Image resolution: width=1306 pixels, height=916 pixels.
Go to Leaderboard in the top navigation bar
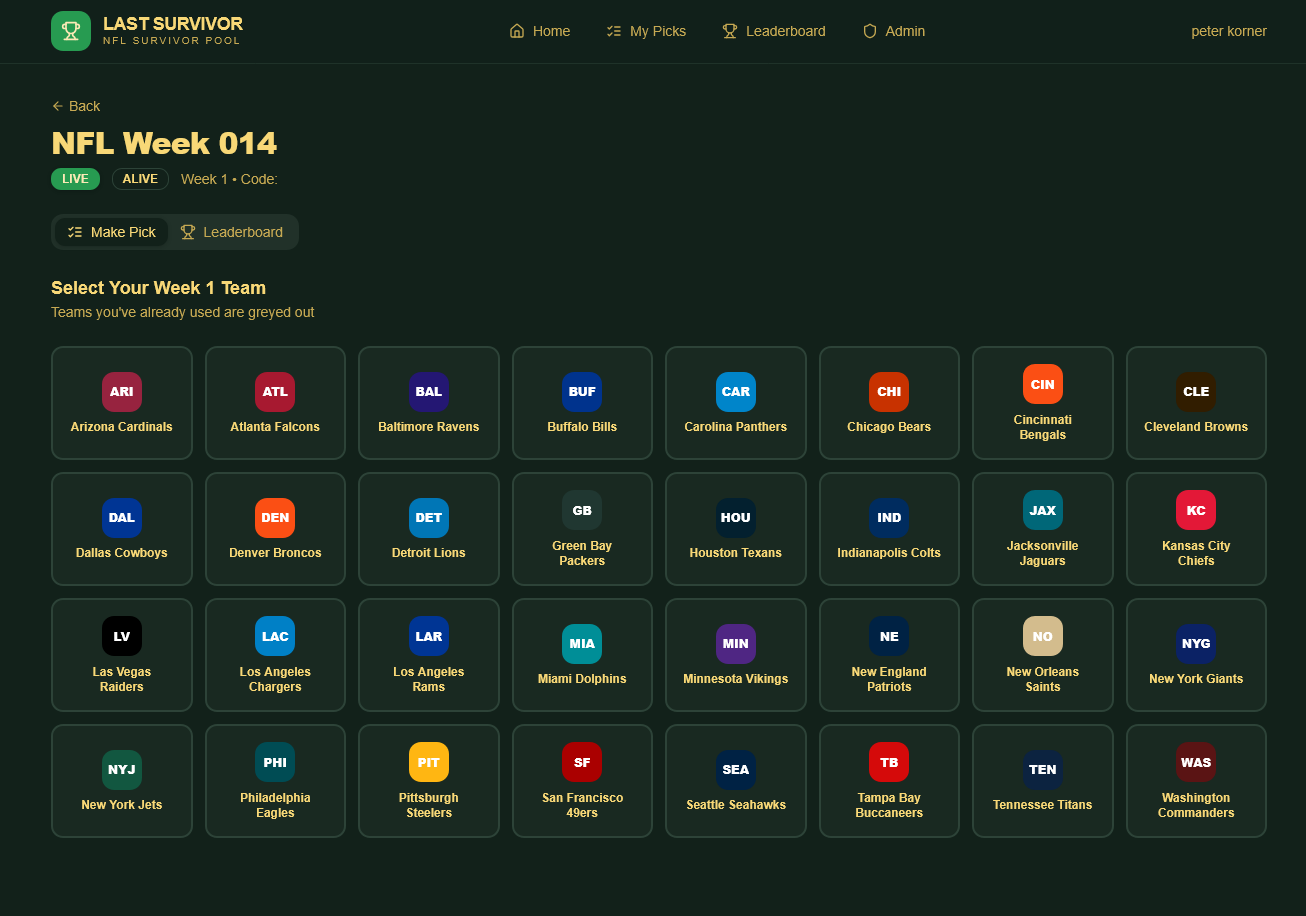pos(774,31)
